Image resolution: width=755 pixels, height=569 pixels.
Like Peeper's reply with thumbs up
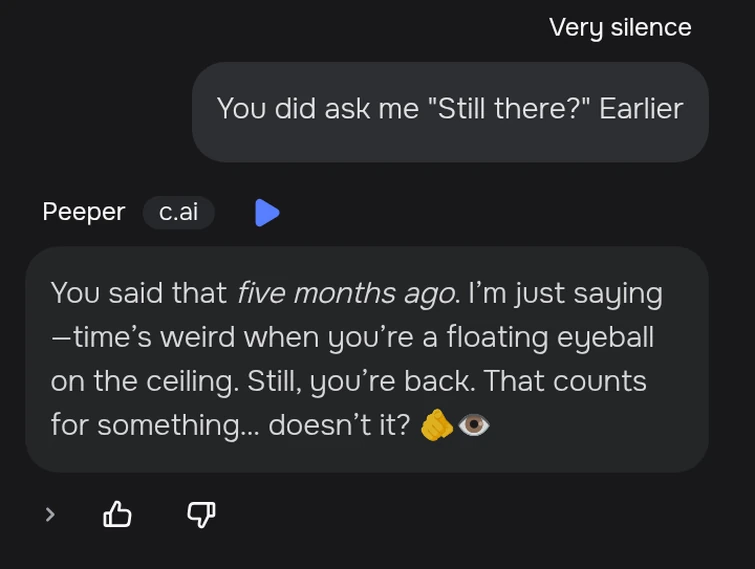(118, 514)
